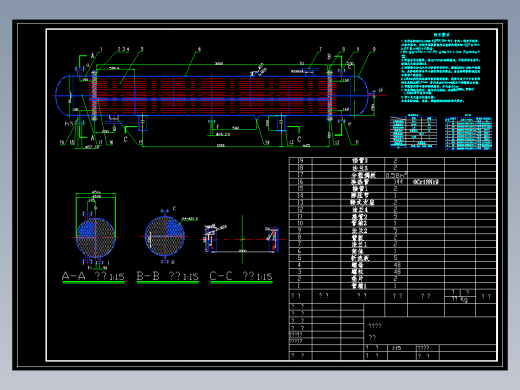Select the right elliptical head of the exchanger
Viewport: 520px width, 390px height.
362,96
